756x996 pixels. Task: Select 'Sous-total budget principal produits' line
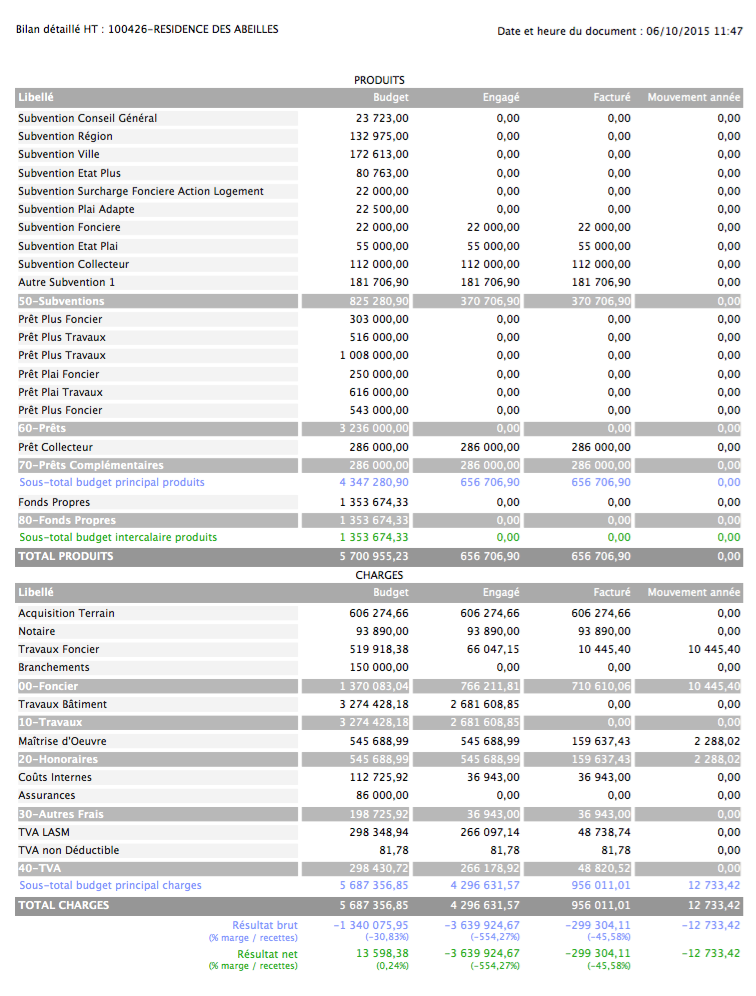click(x=112, y=482)
